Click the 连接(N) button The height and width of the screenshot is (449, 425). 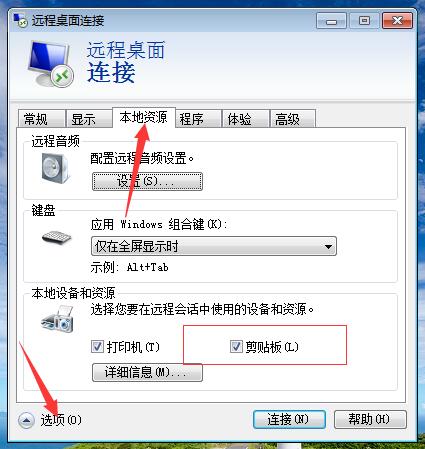289,419
